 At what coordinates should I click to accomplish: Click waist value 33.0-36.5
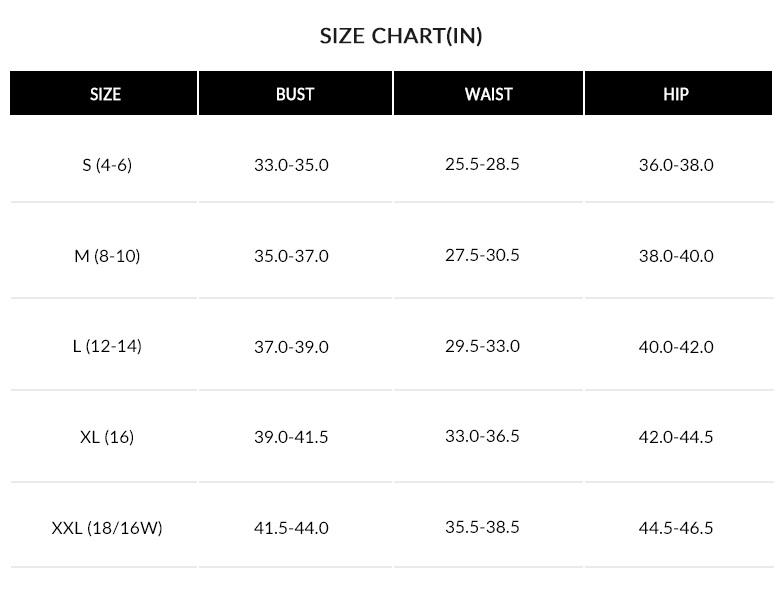pos(482,436)
